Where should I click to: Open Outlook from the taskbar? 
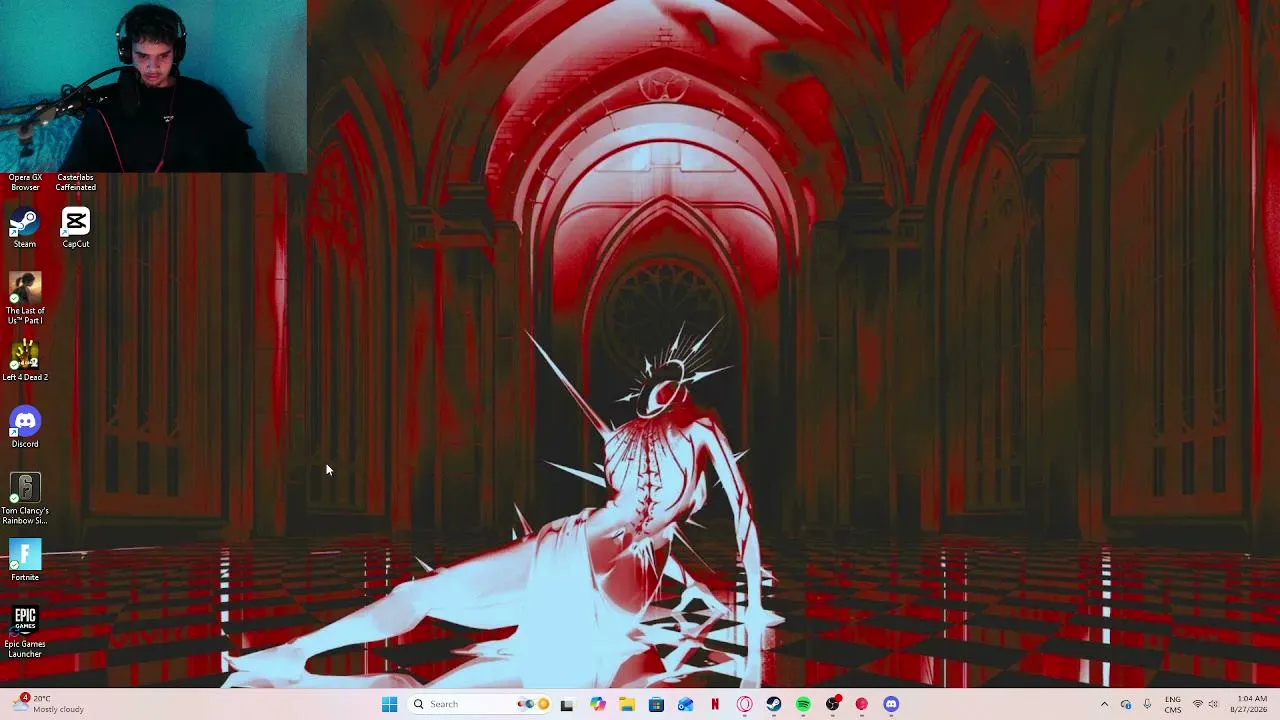(x=685, y=704)
